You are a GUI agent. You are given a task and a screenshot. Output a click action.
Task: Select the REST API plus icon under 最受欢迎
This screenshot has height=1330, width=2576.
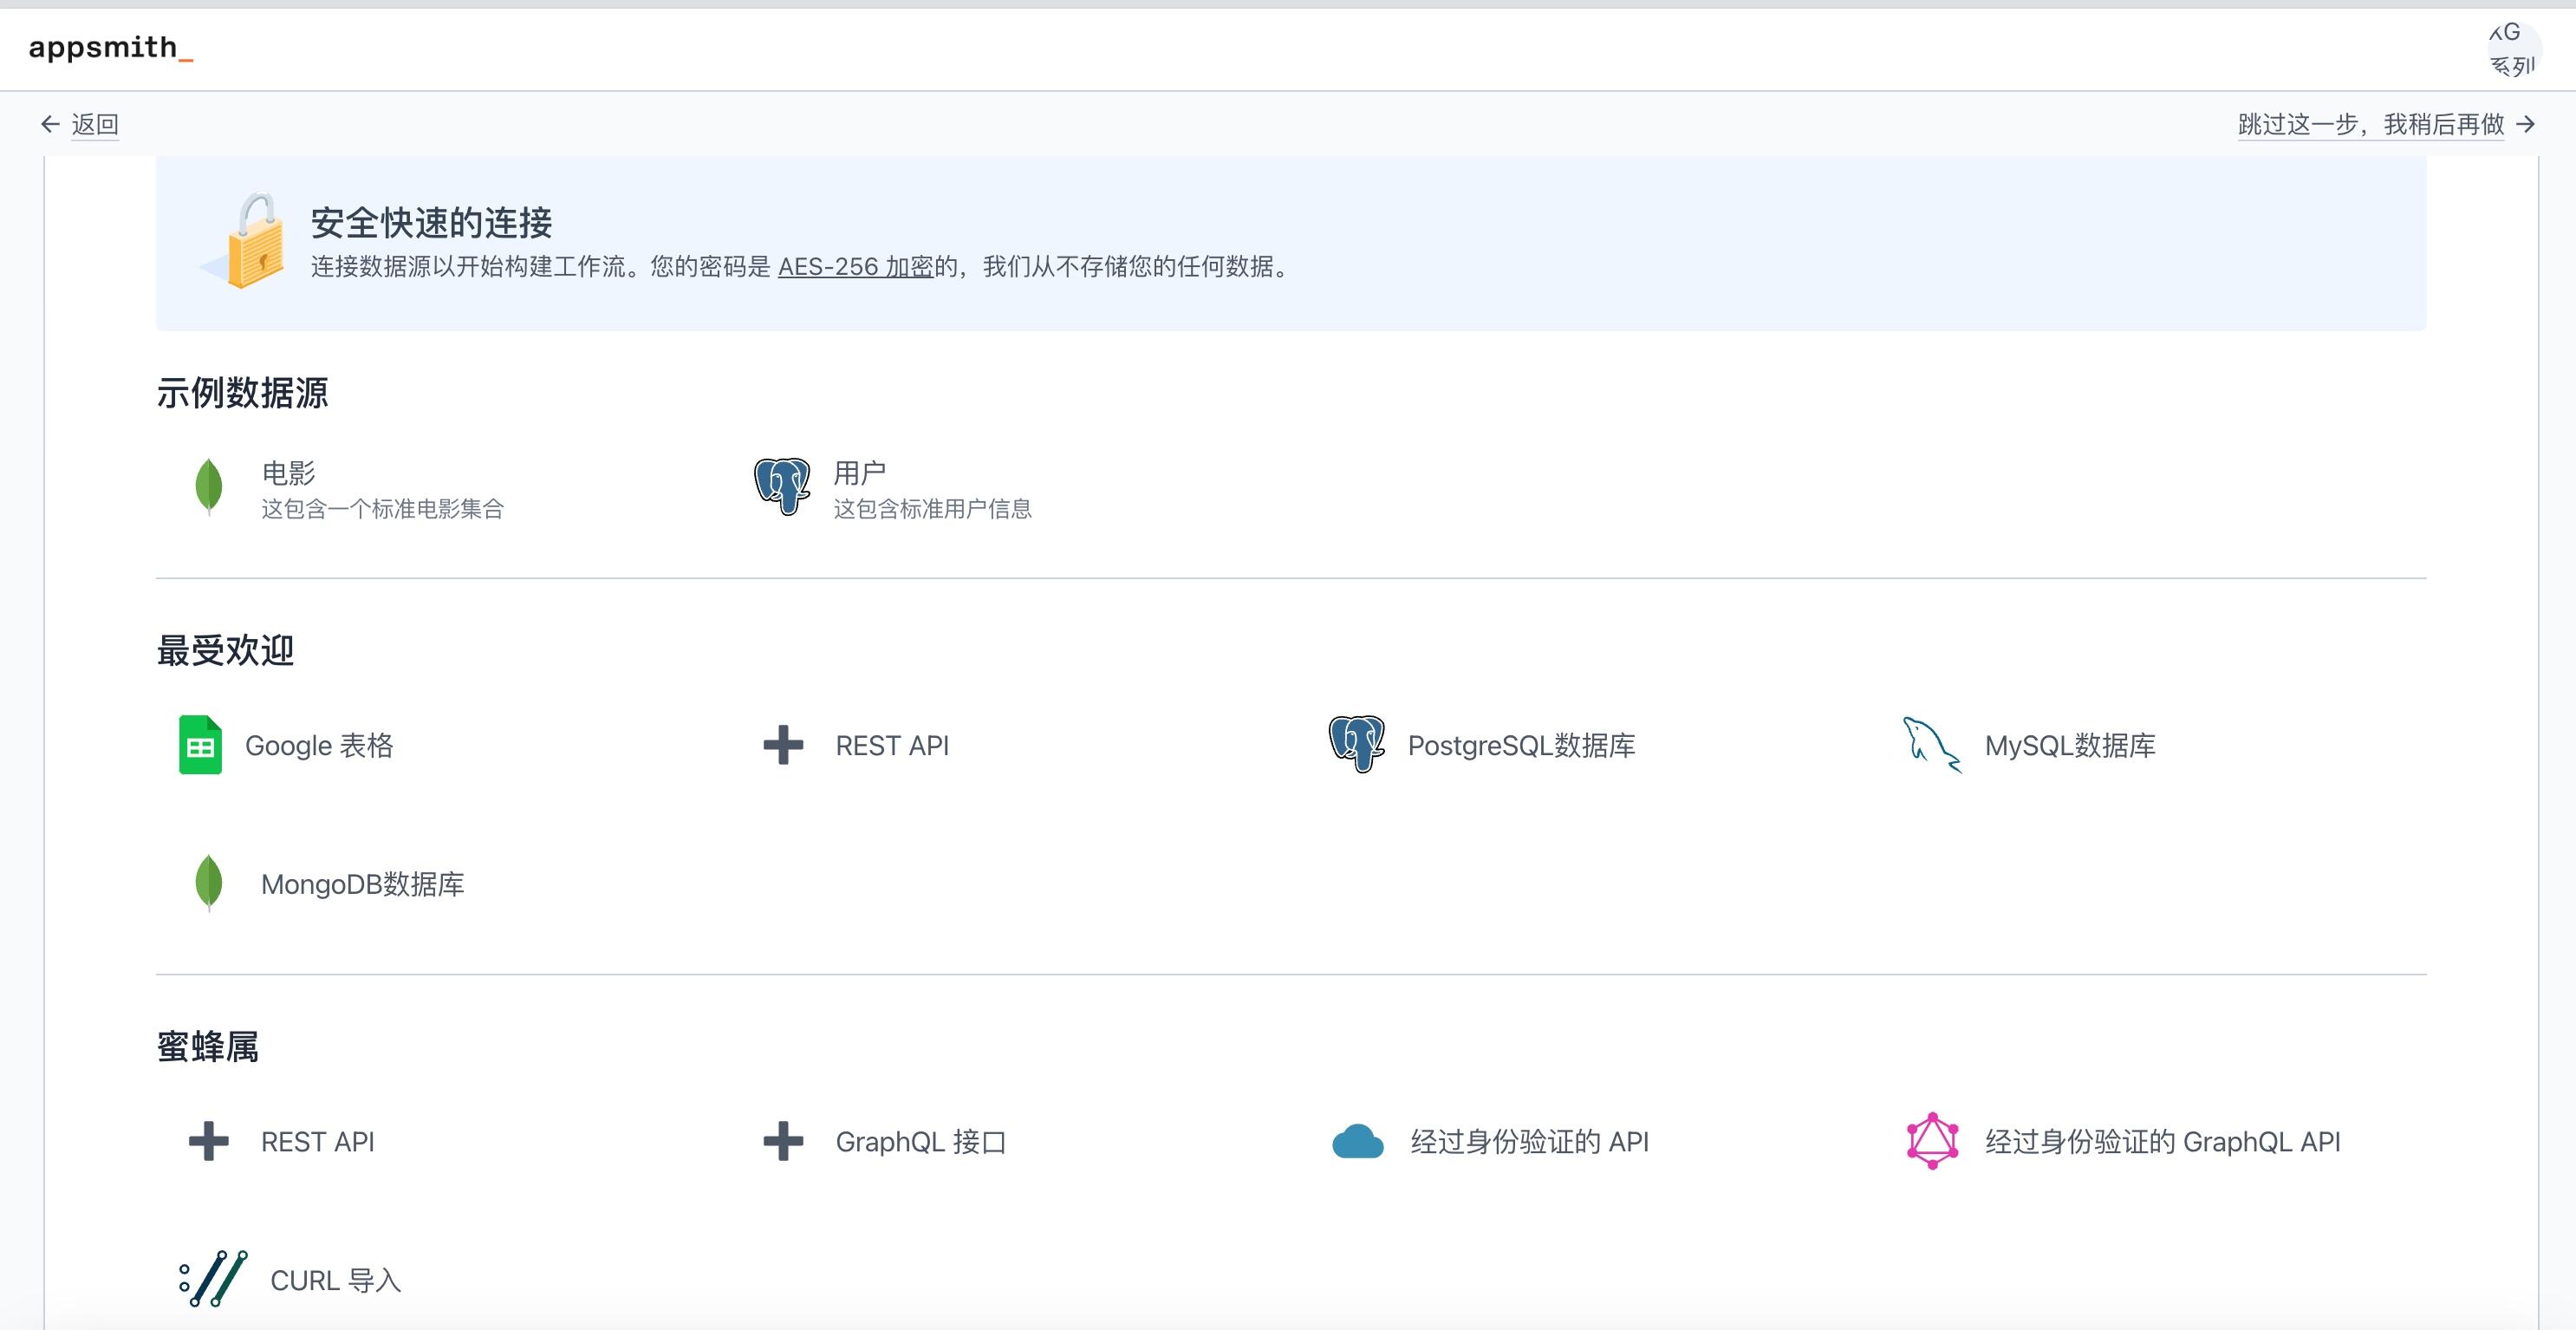coord(783,745)
